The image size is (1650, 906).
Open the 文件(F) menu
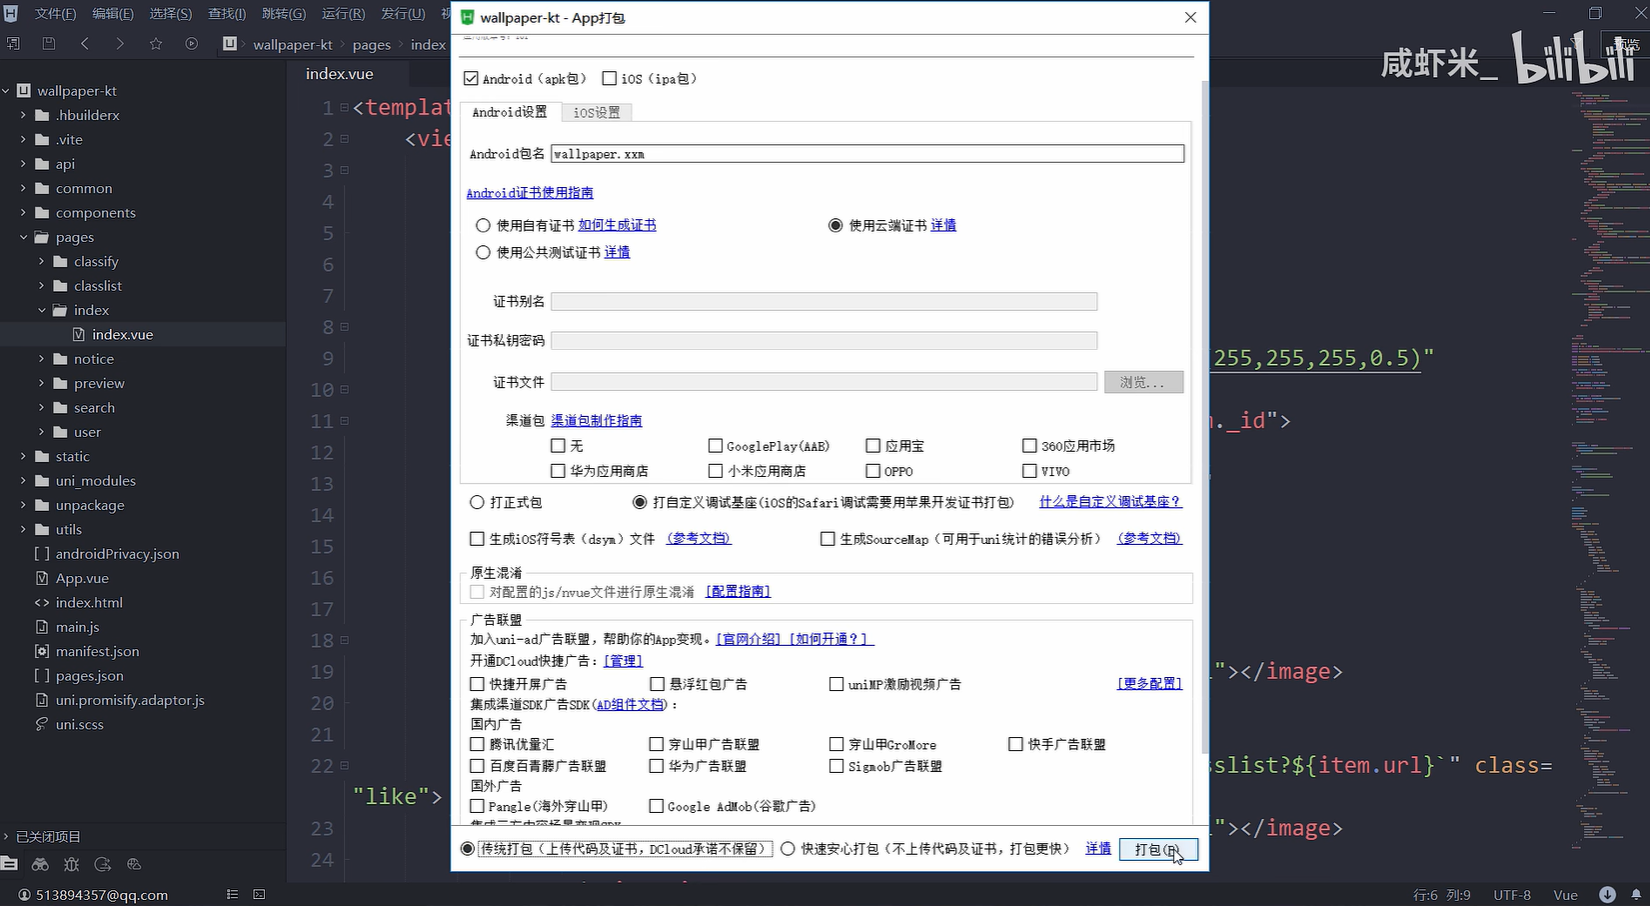click(55, 13)
